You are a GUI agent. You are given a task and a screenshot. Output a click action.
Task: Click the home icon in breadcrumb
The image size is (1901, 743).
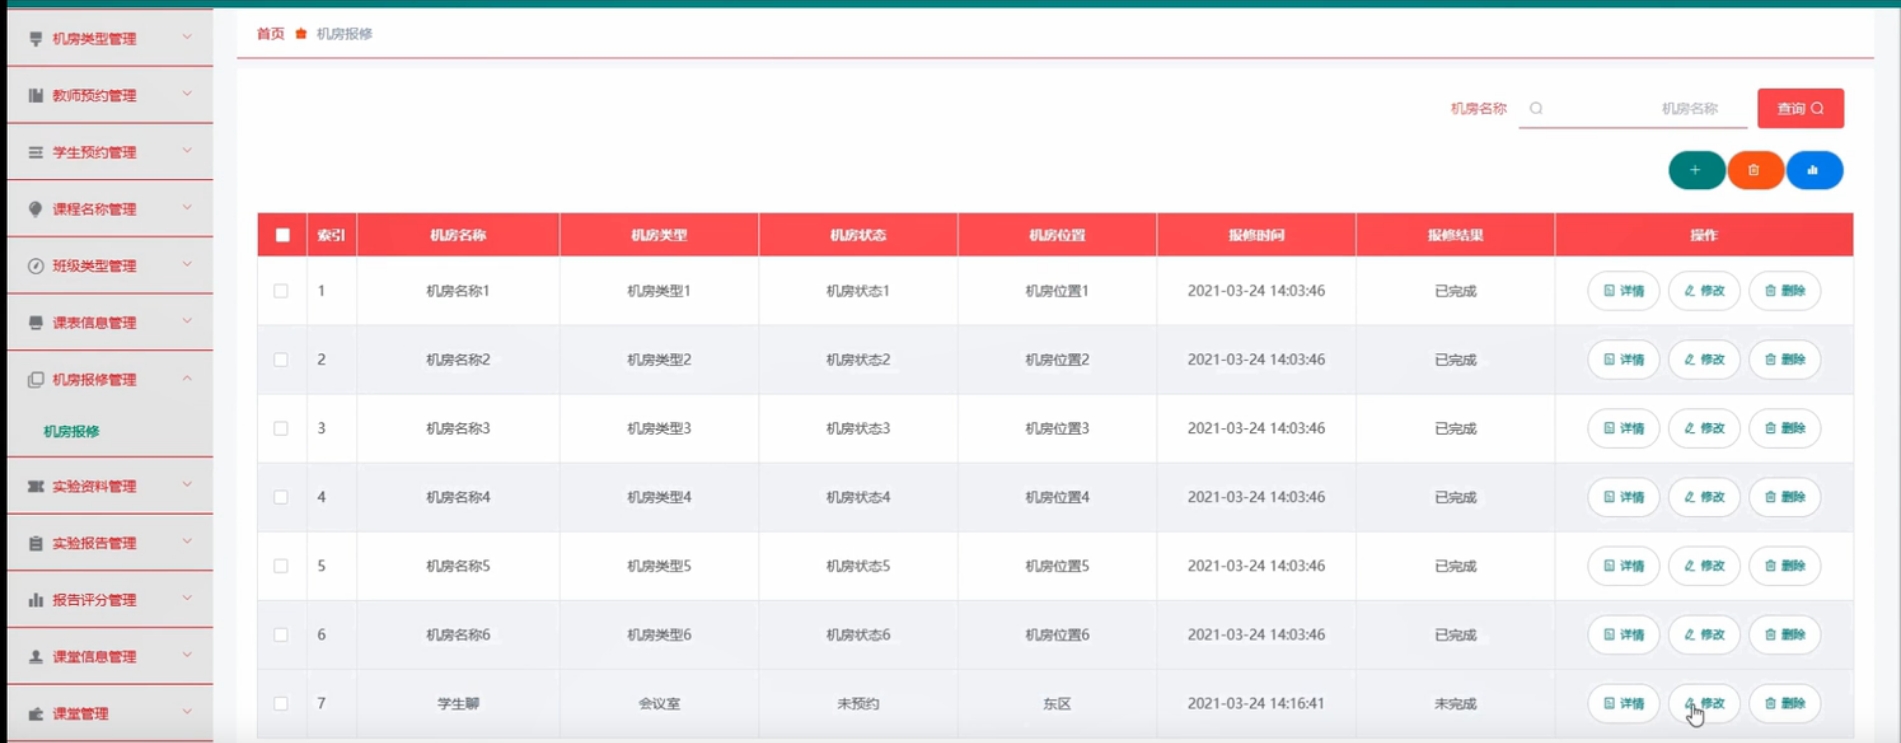301,34
